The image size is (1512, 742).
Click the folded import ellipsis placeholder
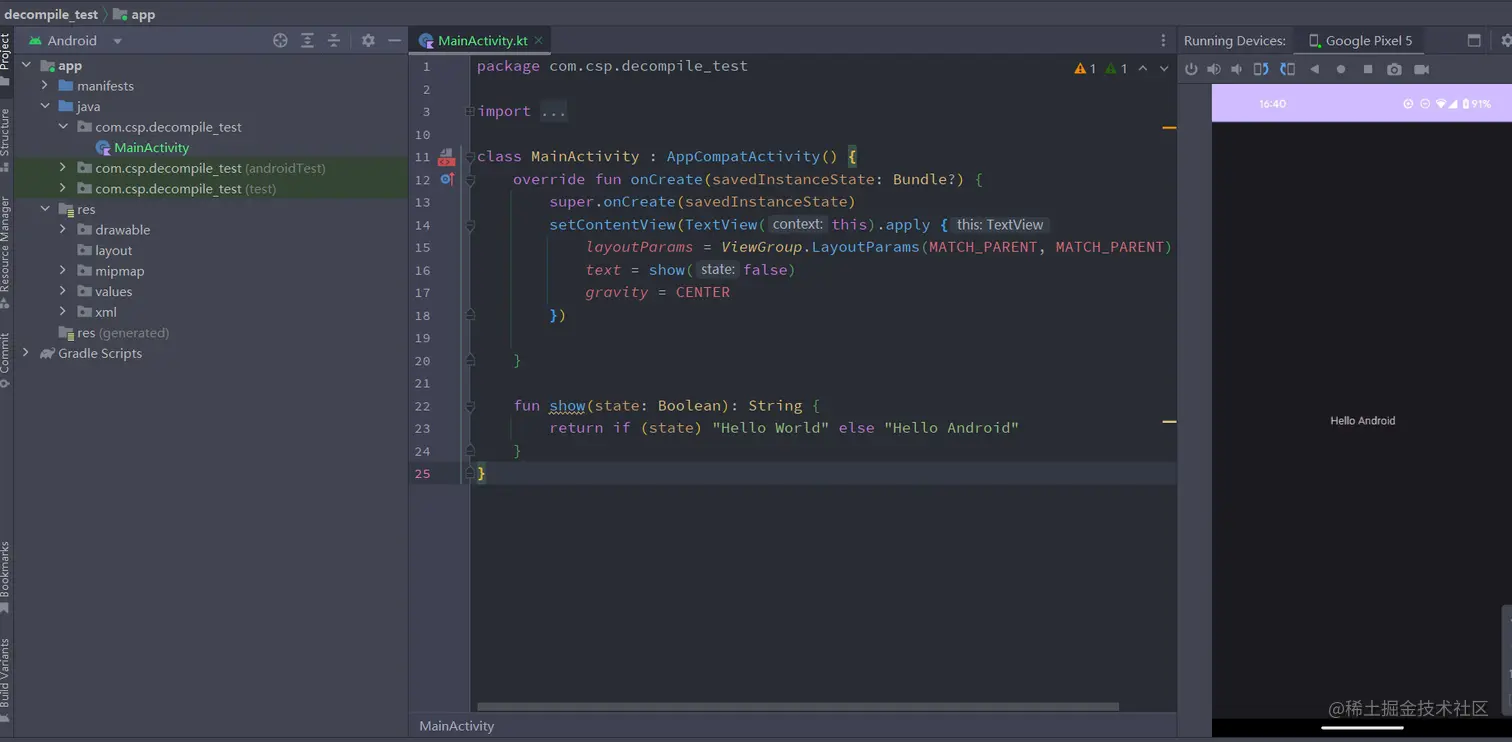click(553, 111)
